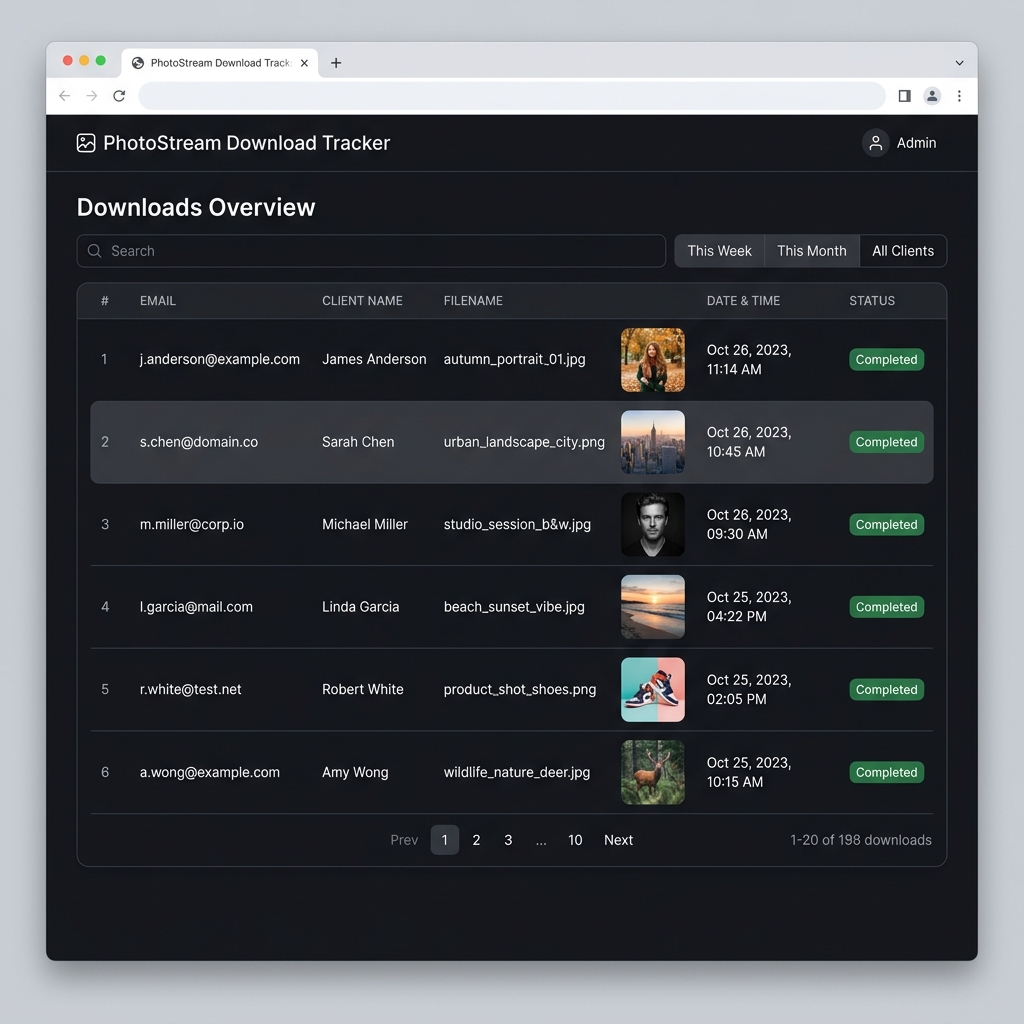The width and height of the screenshot is (1024, 1024).
Task: Click filename product_shot_shoes.png
Action: [519, 690]
